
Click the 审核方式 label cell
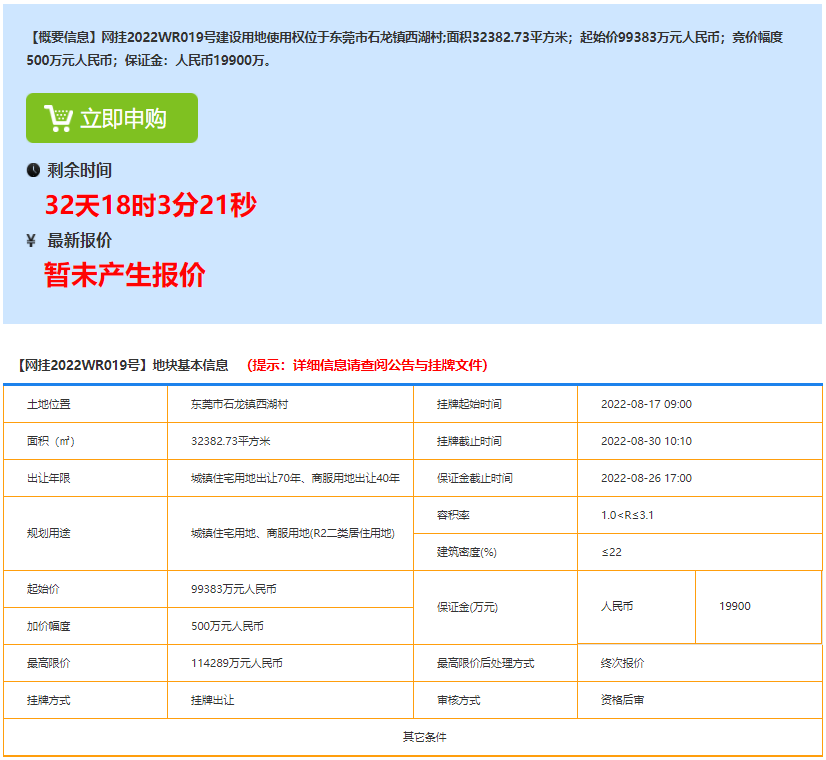tap(495, 700)
